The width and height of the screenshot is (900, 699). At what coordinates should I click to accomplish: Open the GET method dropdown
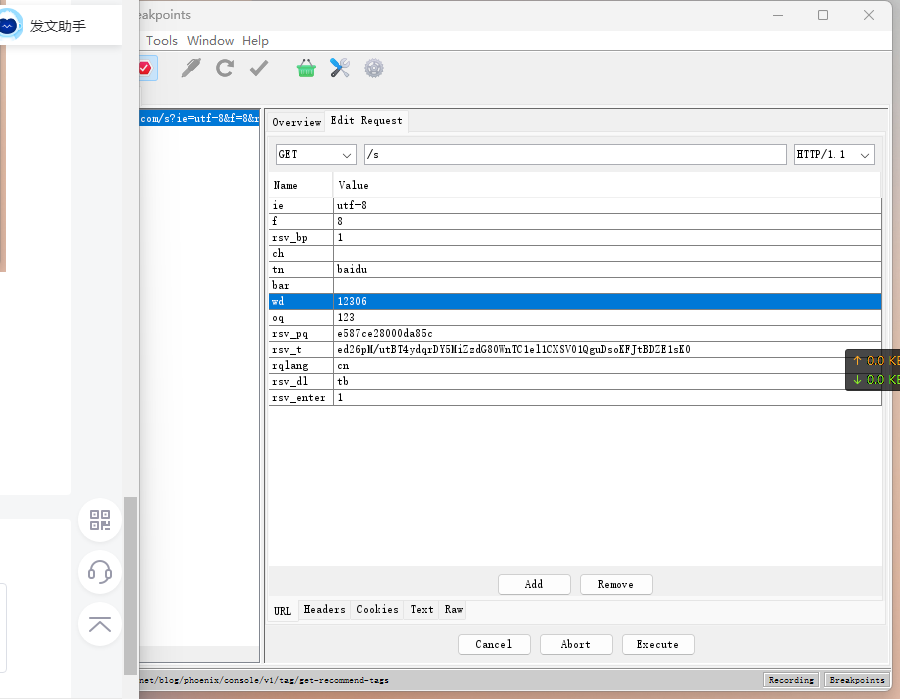coord(316,154)
